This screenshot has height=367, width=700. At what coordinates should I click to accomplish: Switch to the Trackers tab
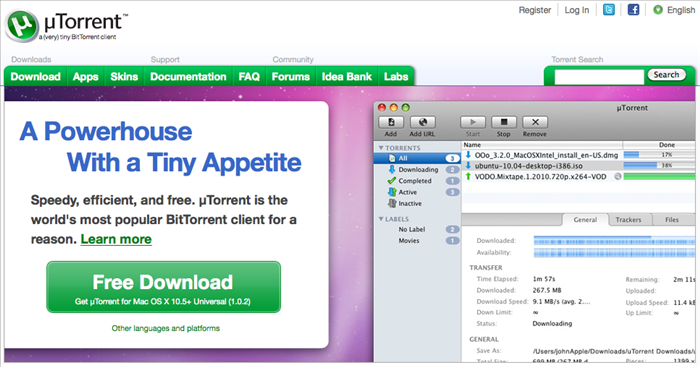pos(629,220)
